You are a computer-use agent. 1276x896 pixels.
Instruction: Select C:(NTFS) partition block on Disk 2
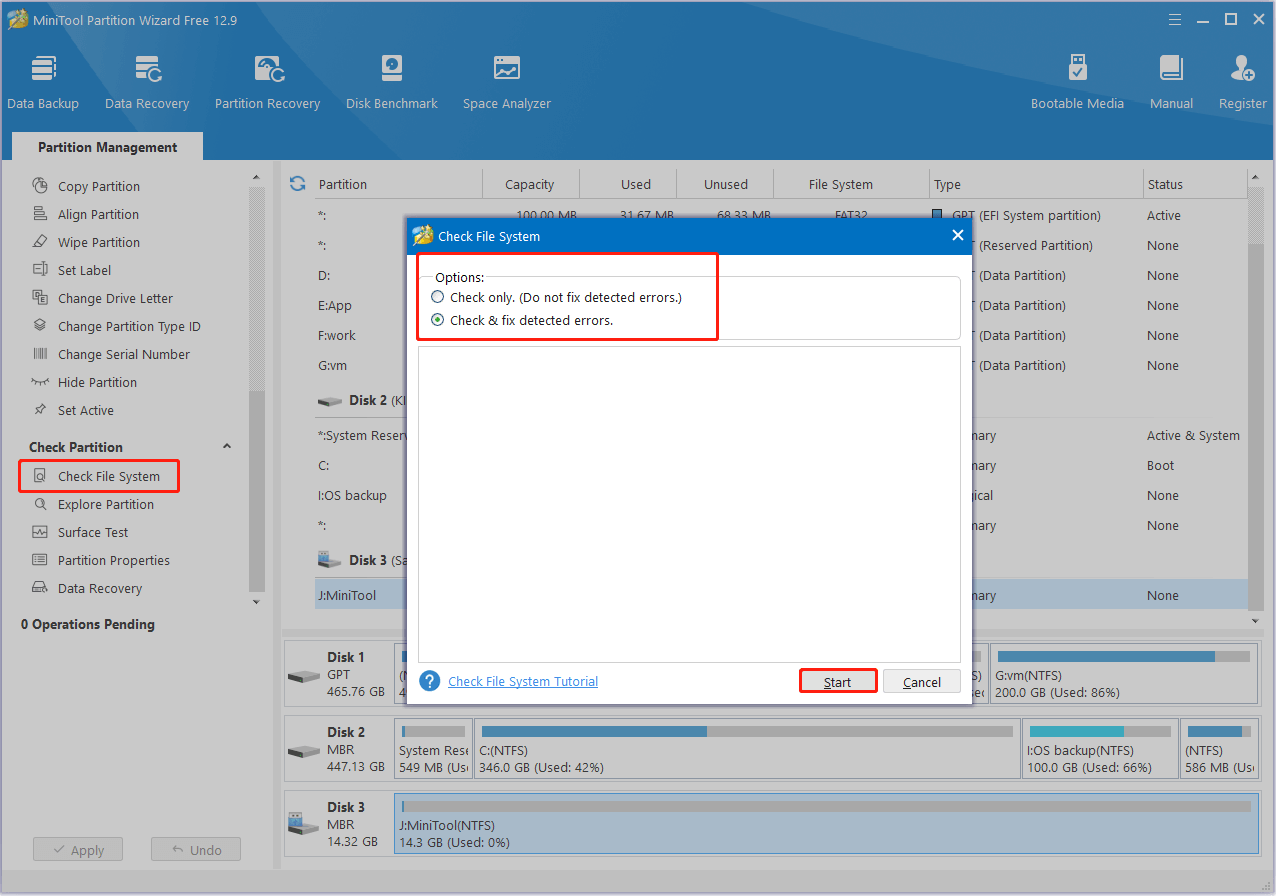point(747,749)
